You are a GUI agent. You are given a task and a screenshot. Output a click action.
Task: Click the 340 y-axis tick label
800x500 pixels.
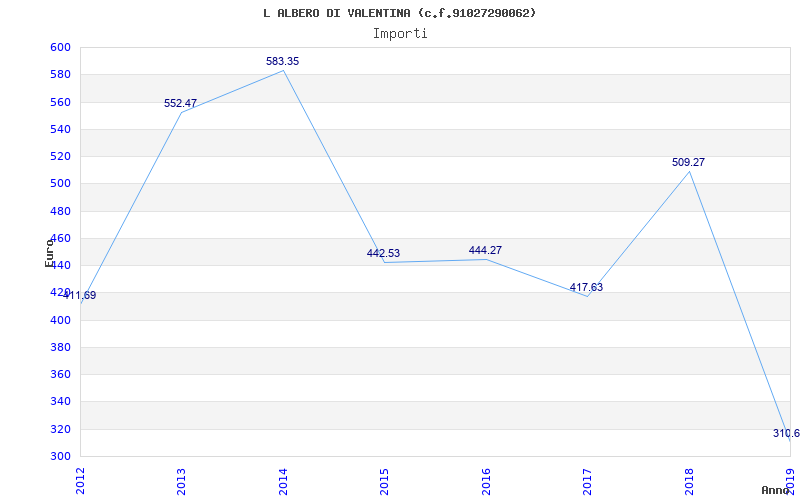(x=60, y=402)
